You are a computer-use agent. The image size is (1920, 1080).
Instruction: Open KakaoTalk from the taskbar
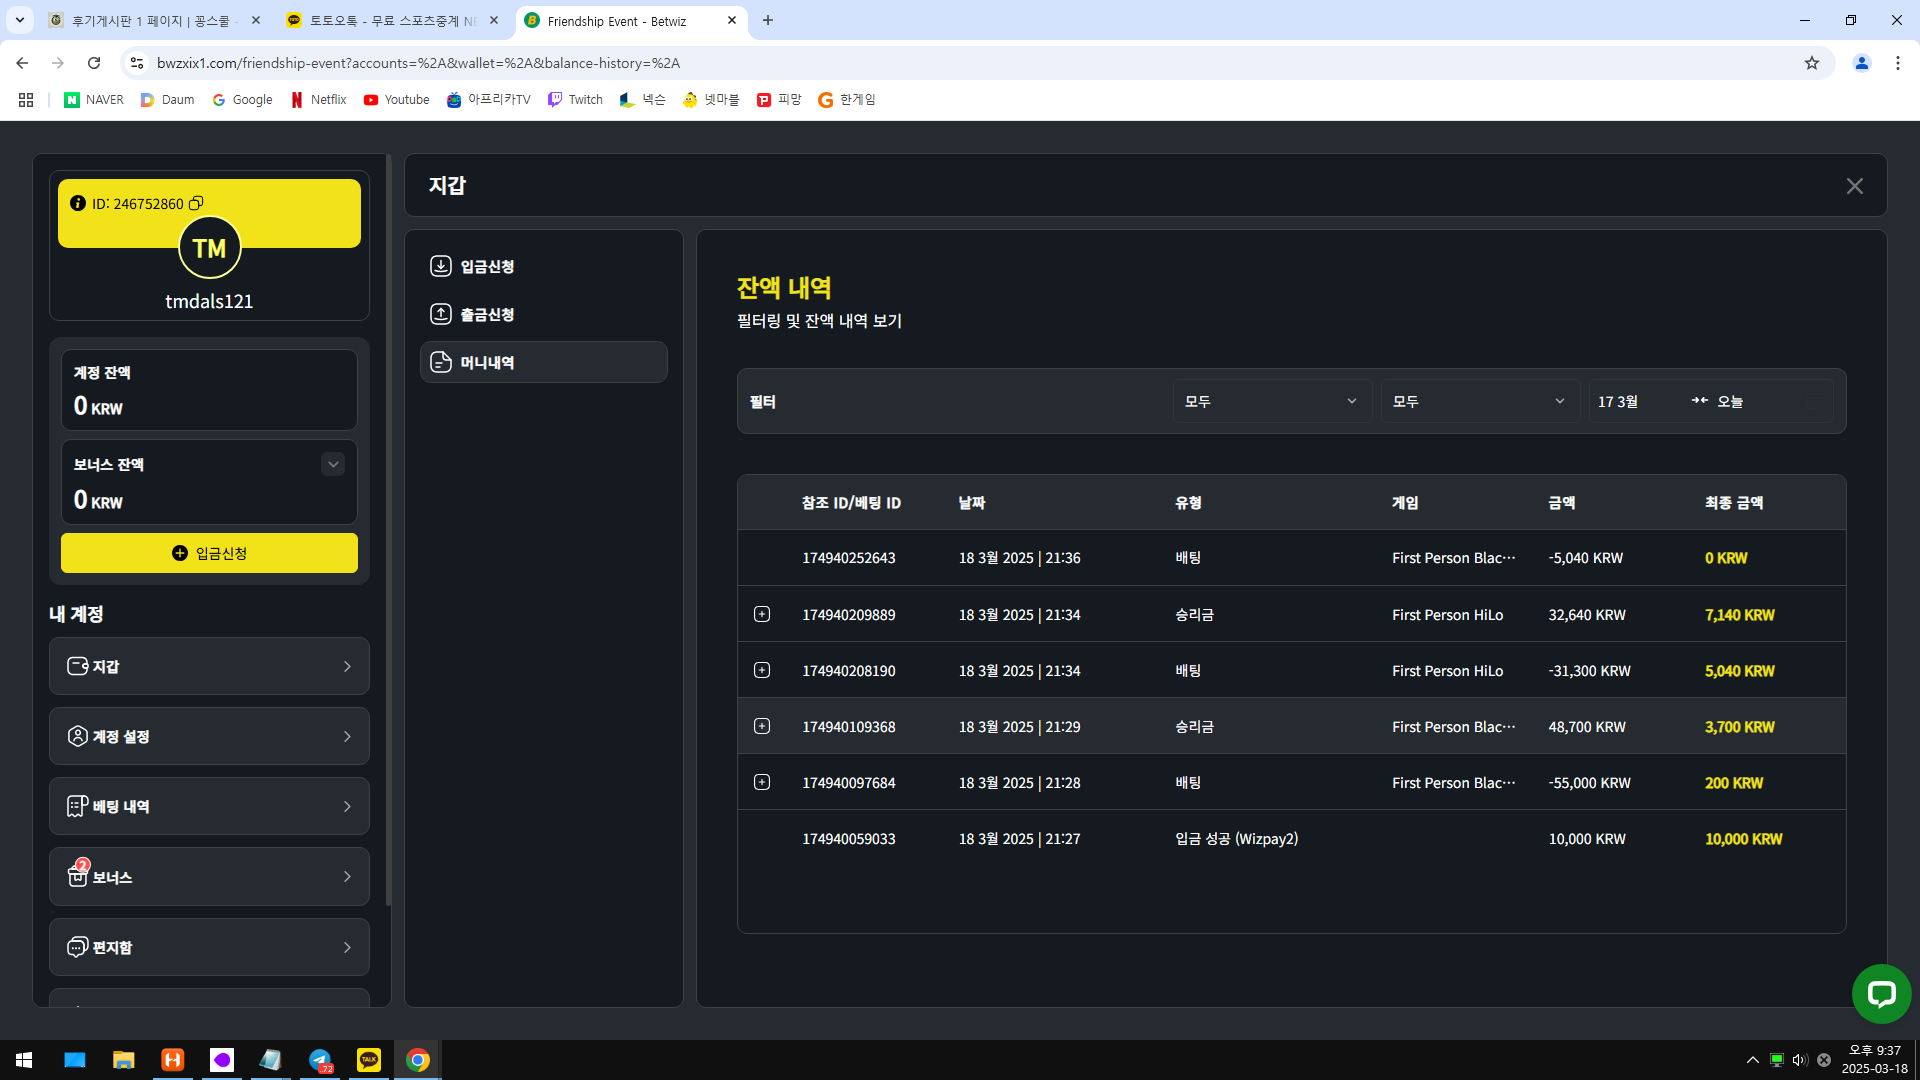click(369, 1060)
